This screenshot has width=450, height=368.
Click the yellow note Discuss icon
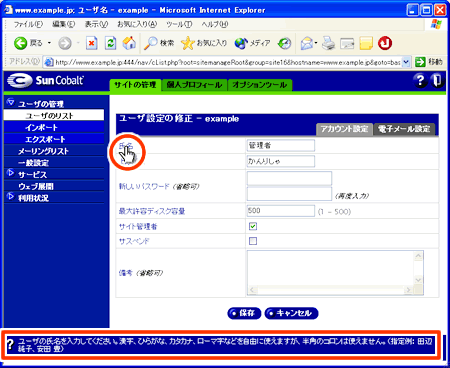[x=366, y=43]
